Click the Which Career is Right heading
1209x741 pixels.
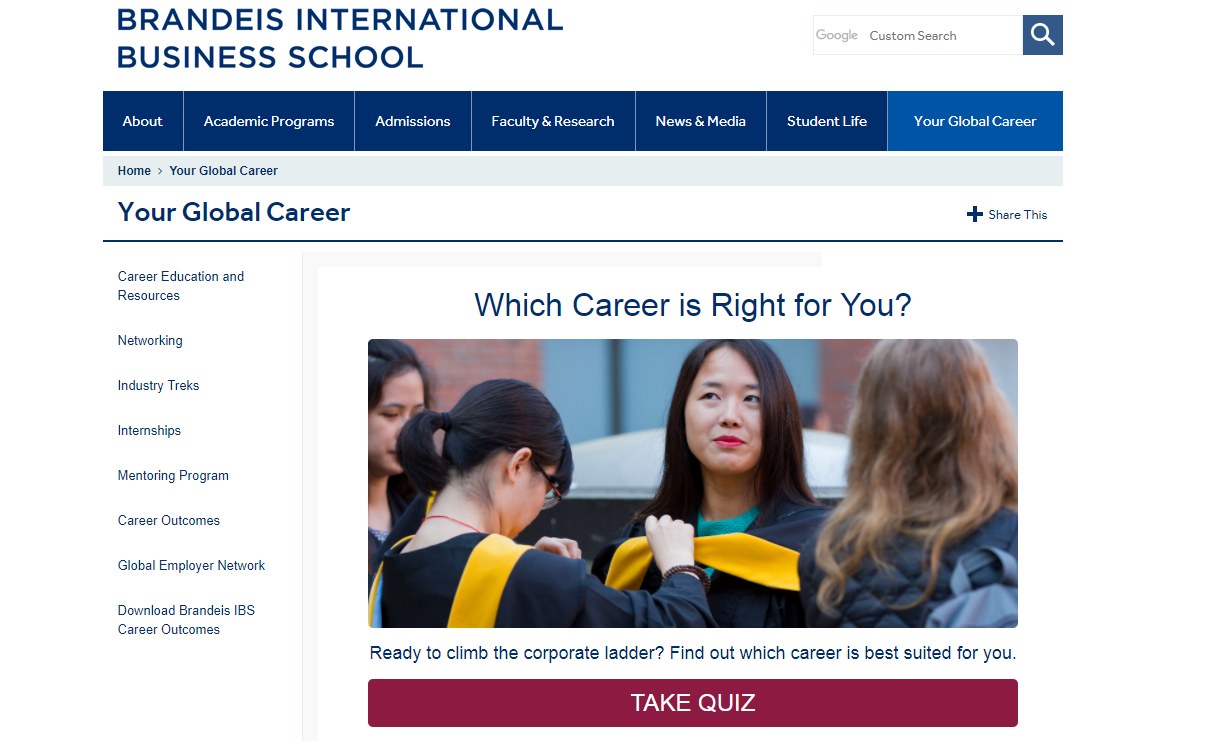693,305
